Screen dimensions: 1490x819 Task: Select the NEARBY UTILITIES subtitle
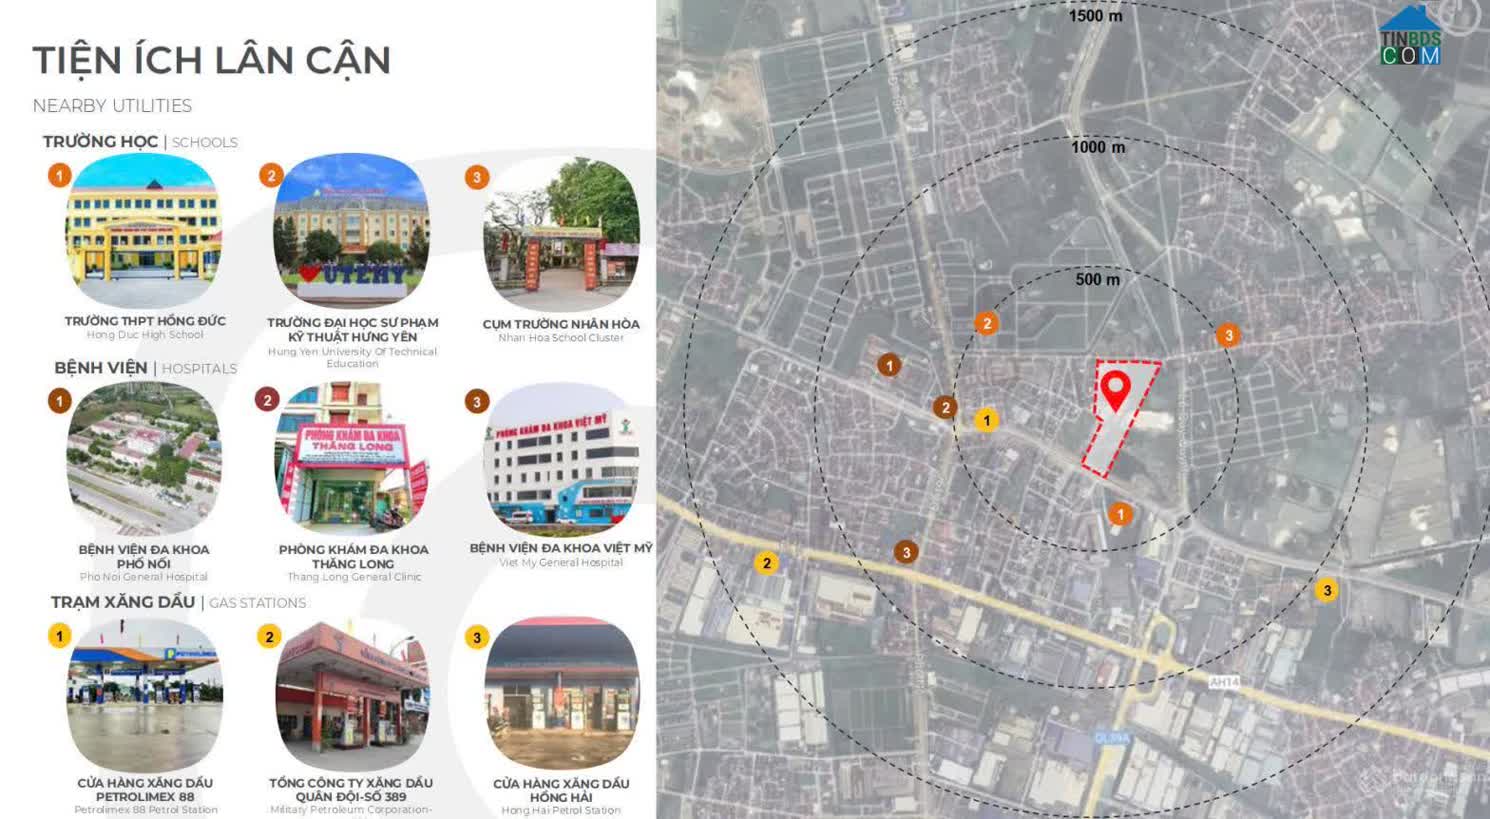pos(113,105)
